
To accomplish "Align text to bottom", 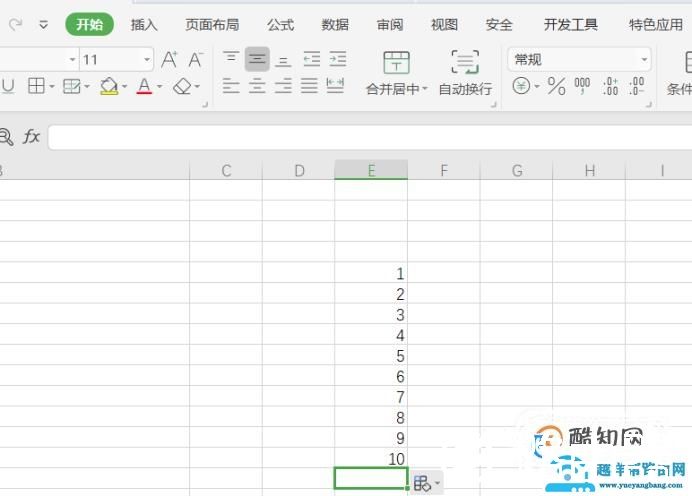I will click(x=283, y=60).
